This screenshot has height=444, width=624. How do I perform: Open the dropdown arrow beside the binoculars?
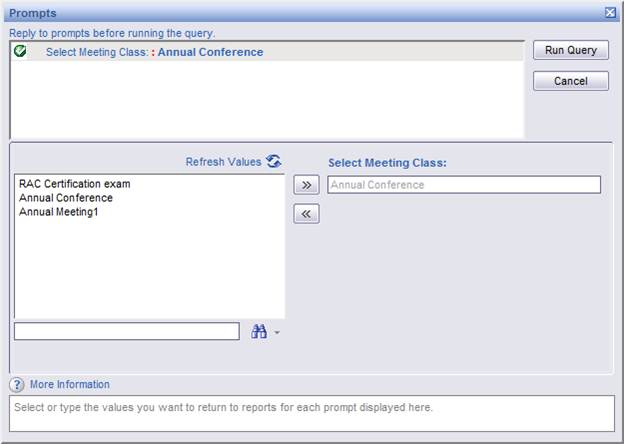277,333
